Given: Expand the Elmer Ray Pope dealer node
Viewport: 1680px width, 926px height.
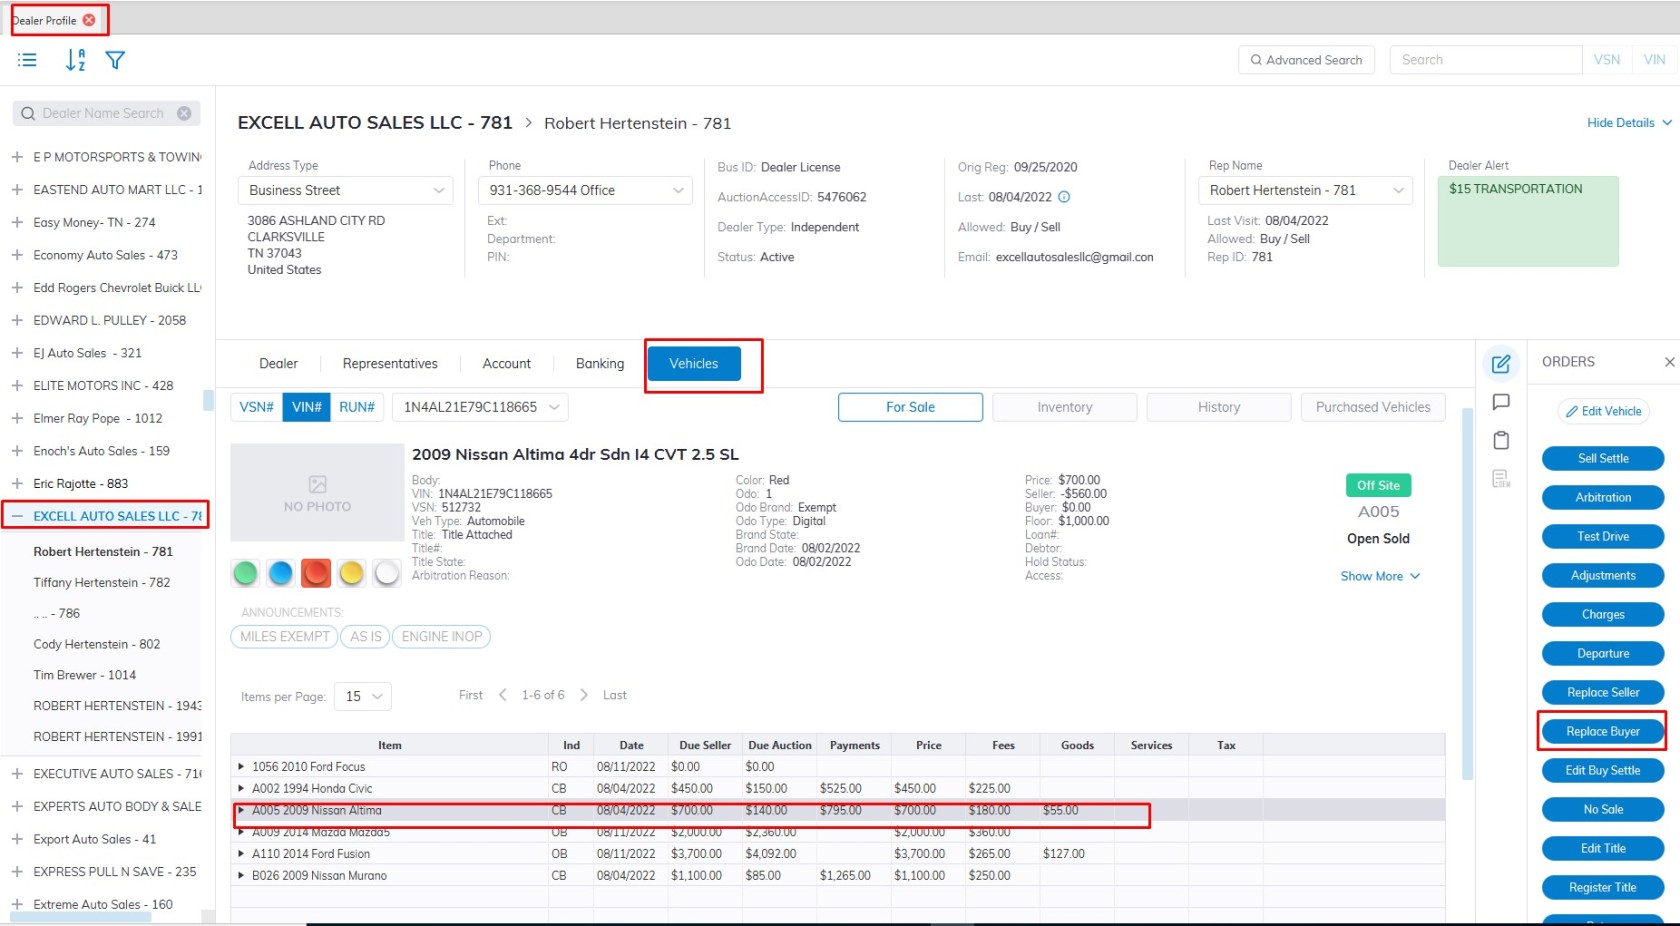Looking at the screenshot, I should (17, 418).
